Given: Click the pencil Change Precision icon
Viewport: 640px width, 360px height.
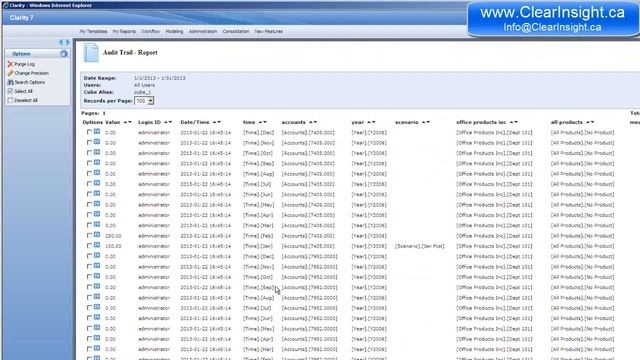Looking at the screenshot, I should [10, 73].
